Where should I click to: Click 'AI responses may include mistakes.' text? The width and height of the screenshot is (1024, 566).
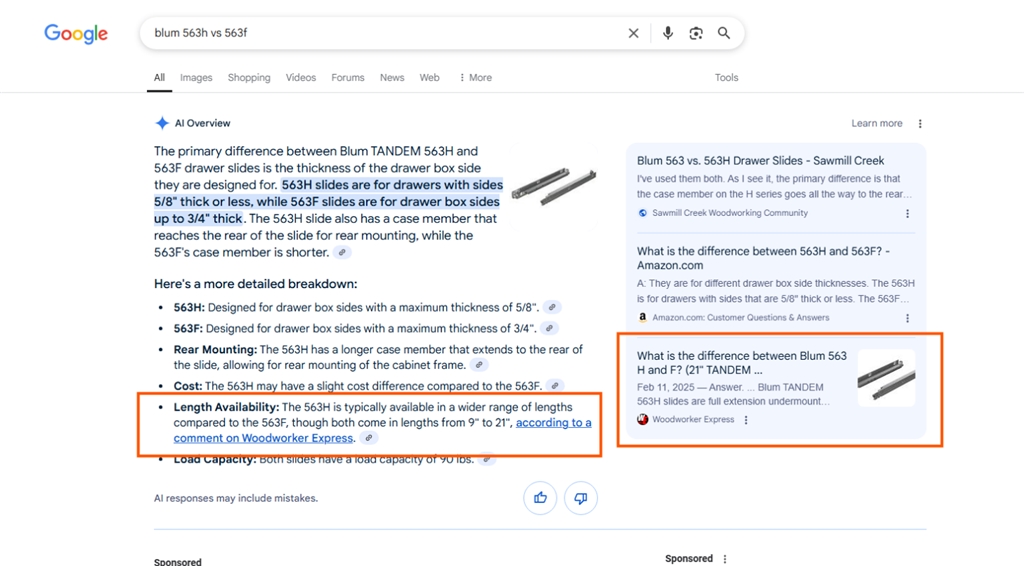236,498
